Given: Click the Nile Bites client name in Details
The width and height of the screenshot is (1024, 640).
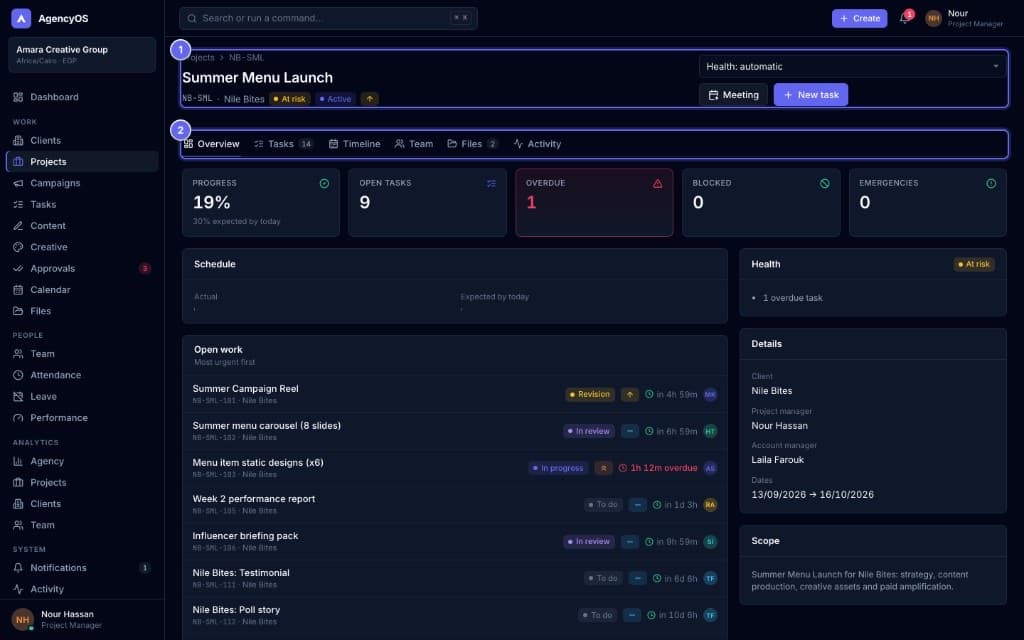Looking at the screenshot, I should [772, 391].
